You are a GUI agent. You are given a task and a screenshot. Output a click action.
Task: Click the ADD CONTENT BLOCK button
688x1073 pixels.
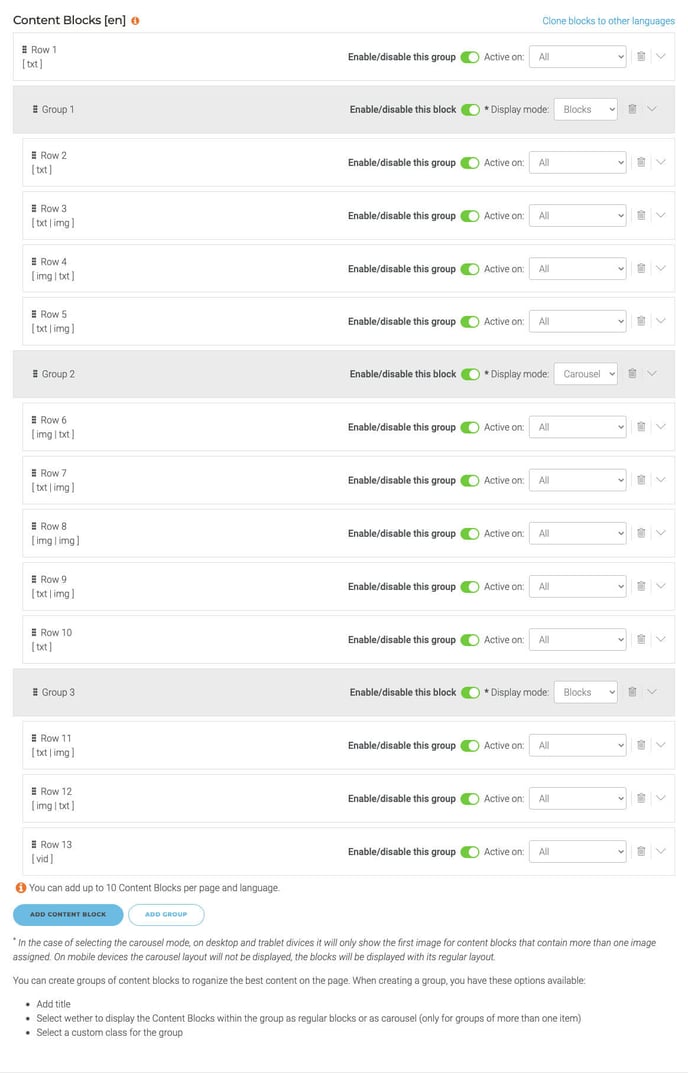(67, 914)
